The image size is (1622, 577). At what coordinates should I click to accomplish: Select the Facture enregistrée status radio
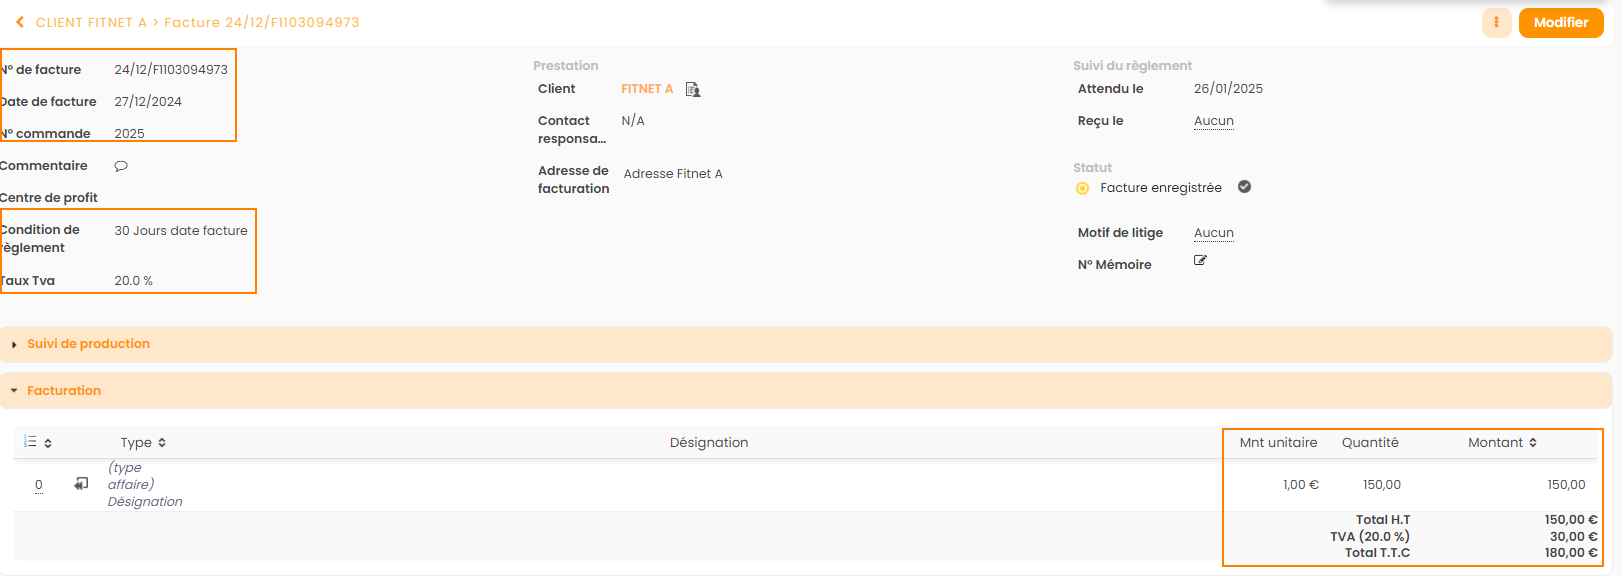[1082, 188]
